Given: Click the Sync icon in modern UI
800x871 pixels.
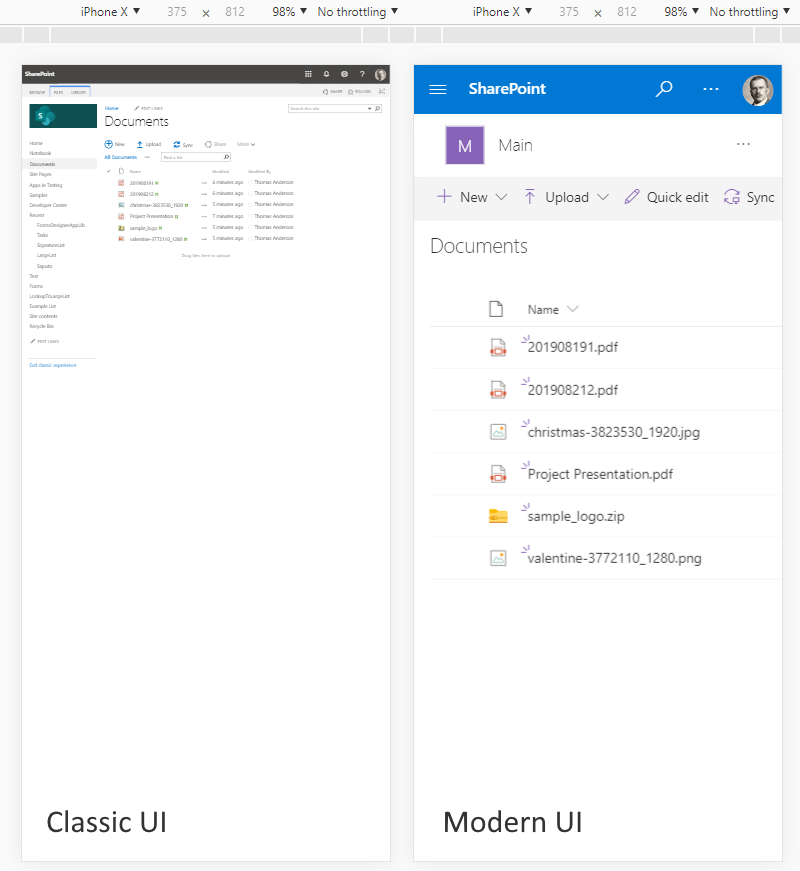Looking at the screenshot, I should [x=731, y=197].
